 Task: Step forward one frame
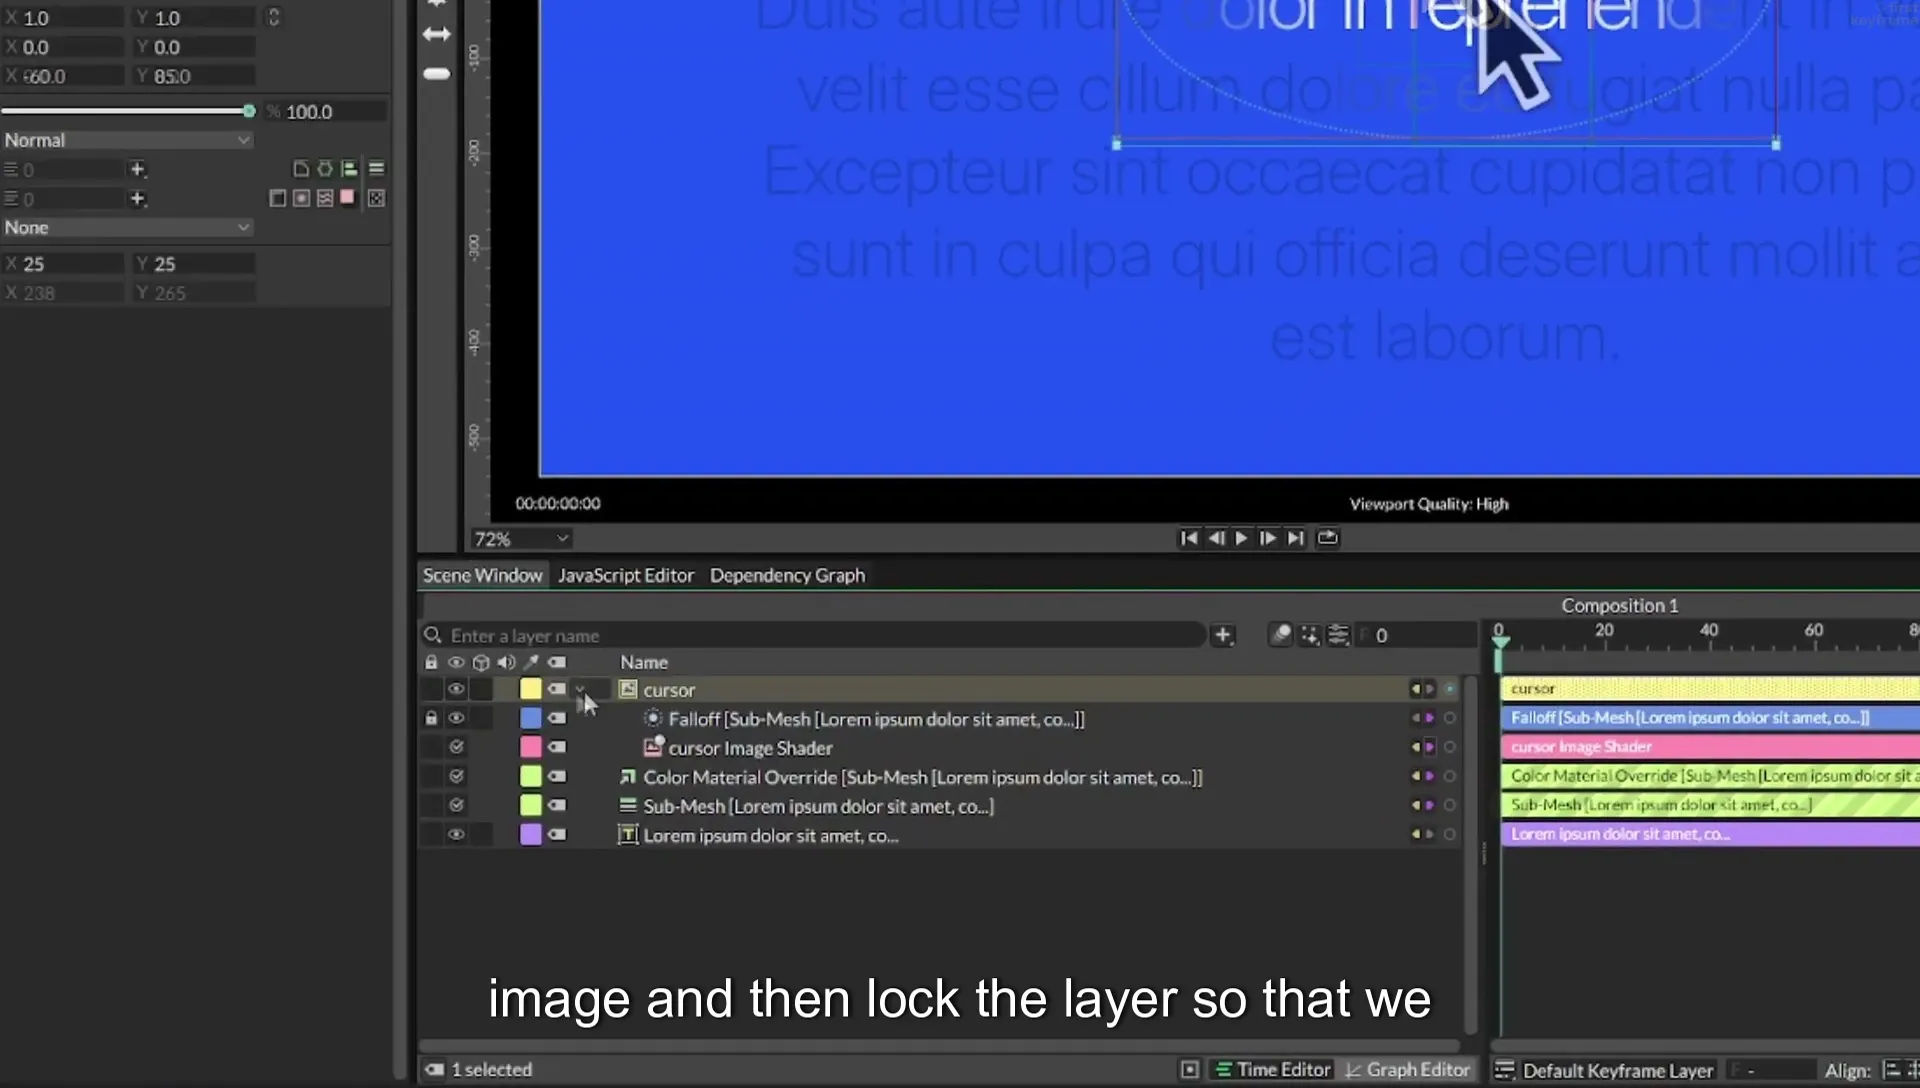click(x=1268, y=538)
